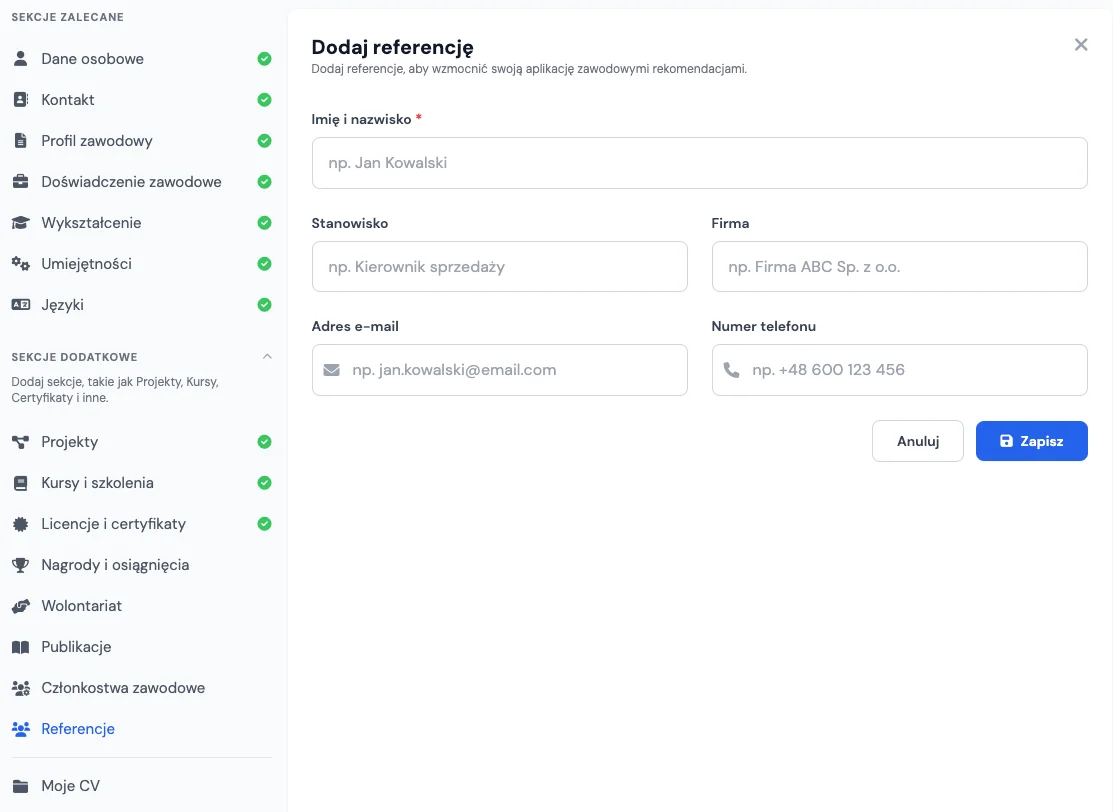Click the diagram icon beside Projekty
This screenshot has height=812, width=1113.
(21, 442)
